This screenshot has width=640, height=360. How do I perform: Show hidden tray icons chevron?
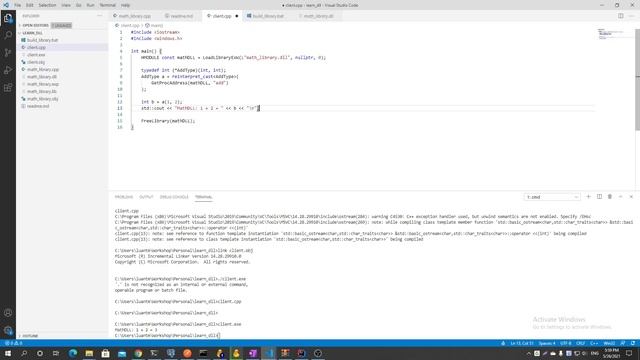tap(529, 353)
